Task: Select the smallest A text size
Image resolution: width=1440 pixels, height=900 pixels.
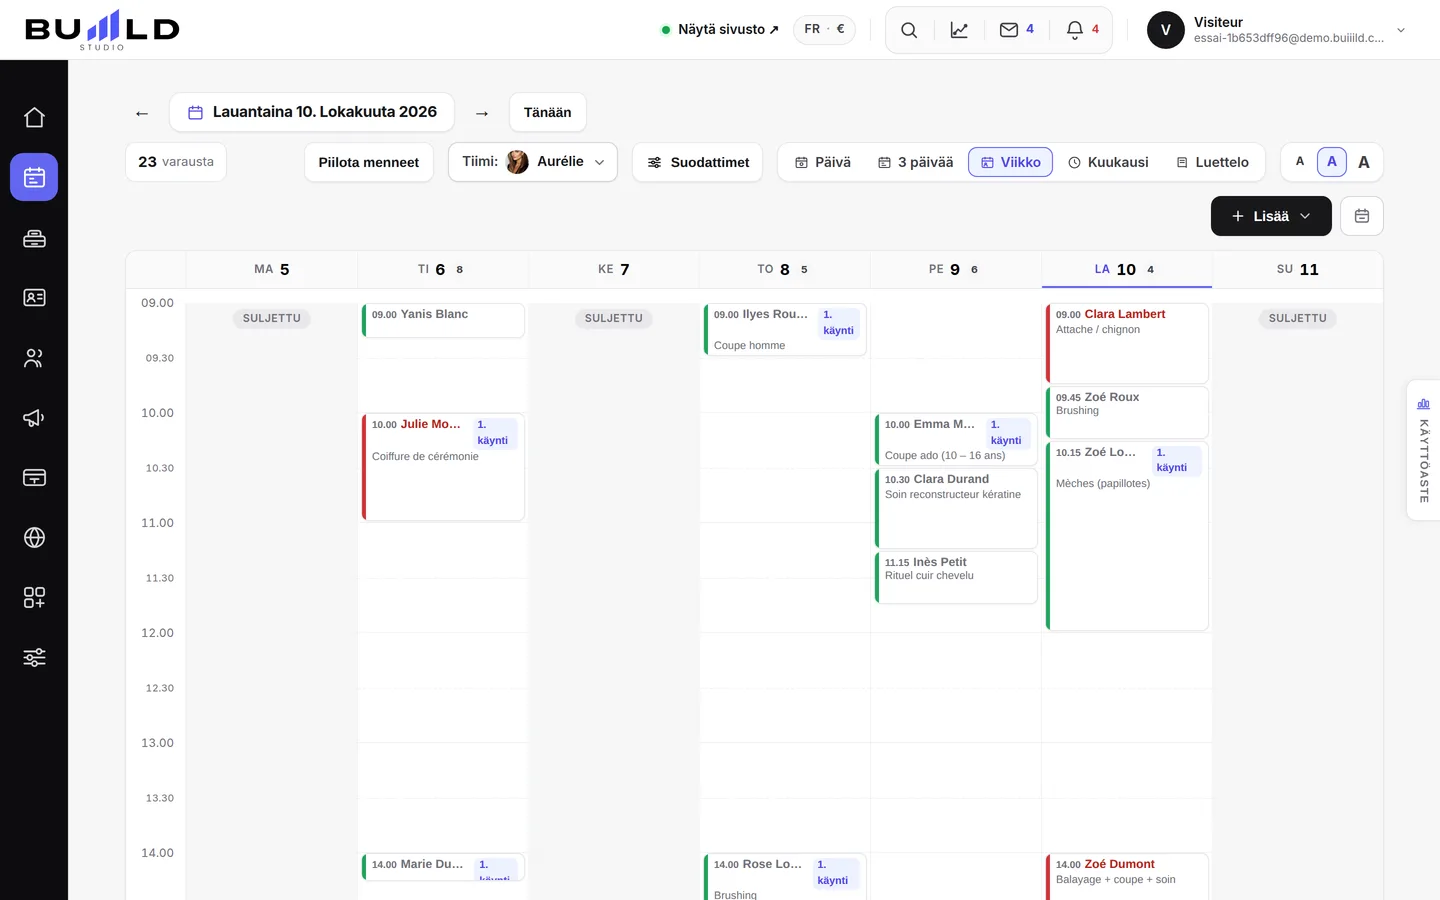Action: click(1300, 162)
